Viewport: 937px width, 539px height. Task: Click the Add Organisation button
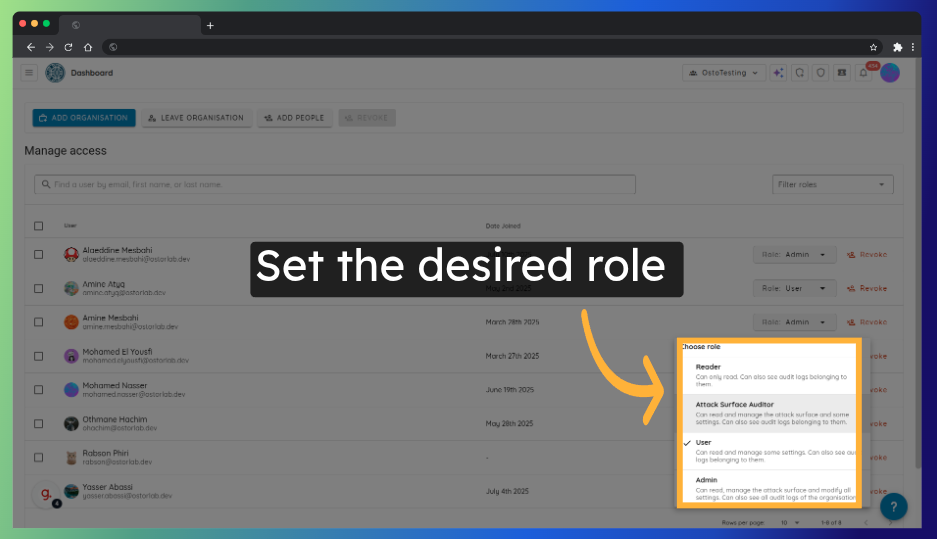pyautogui.click(x=84, y=118)
